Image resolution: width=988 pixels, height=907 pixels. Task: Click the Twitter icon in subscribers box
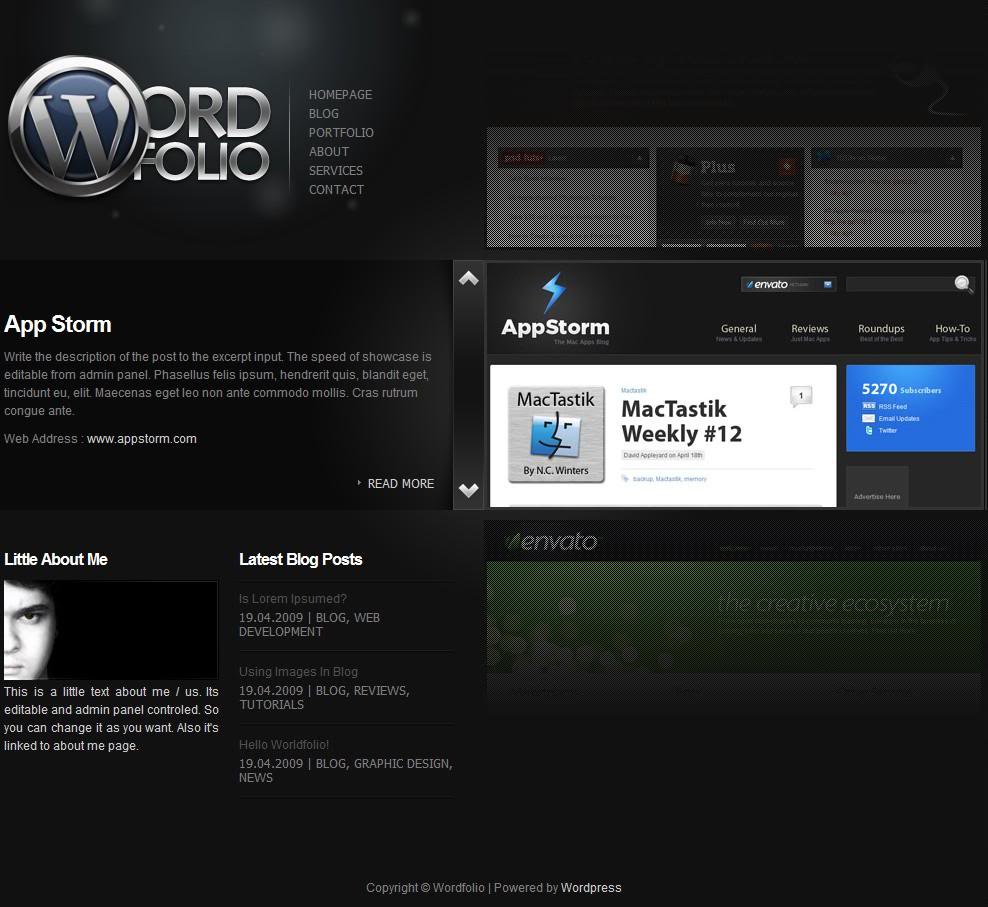869,430
